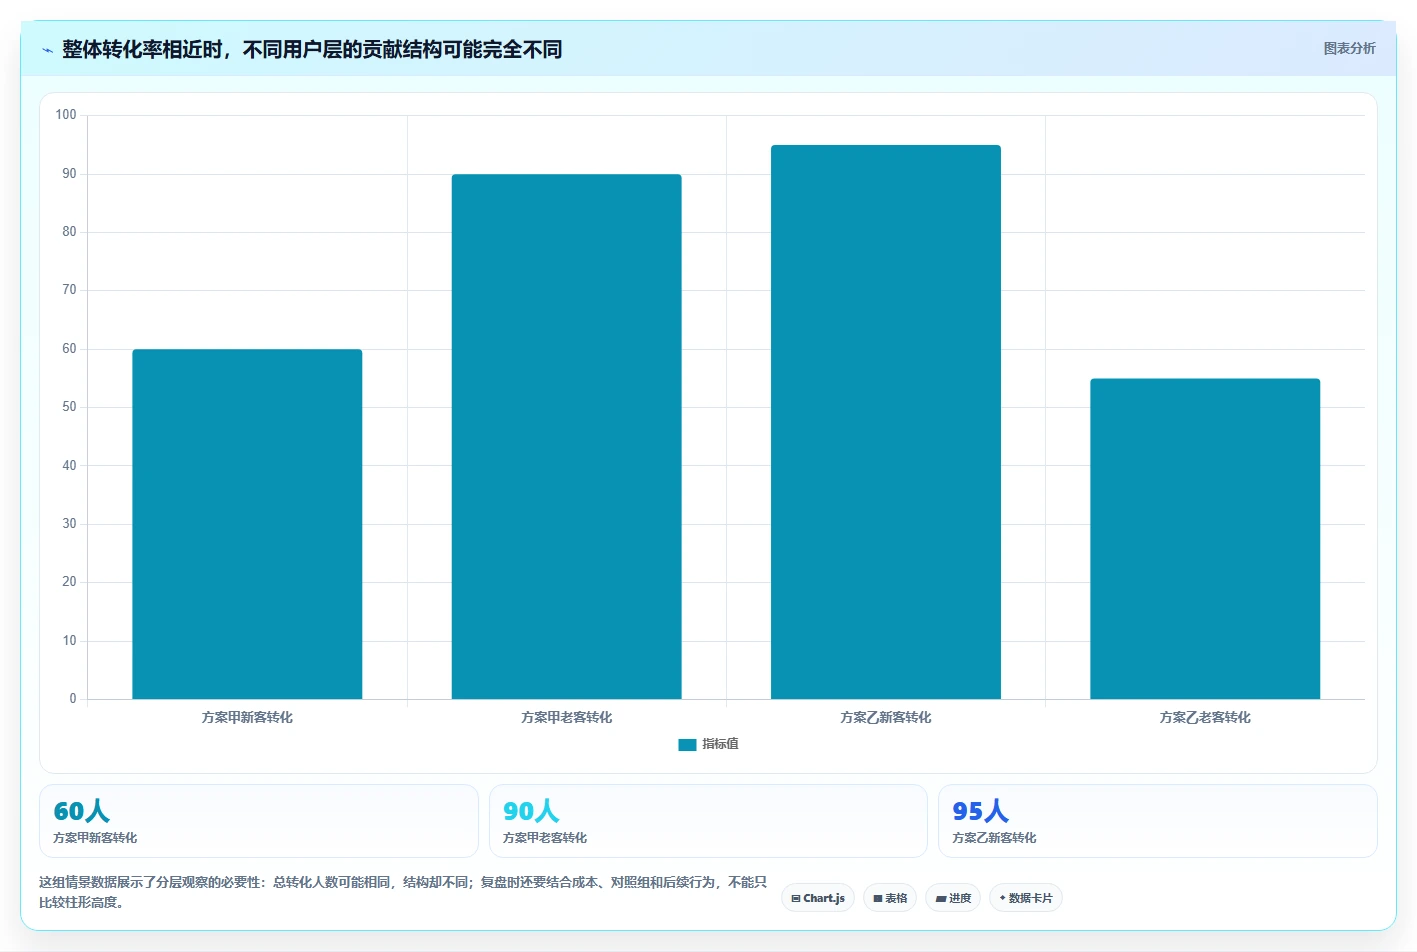Click the lightning icon beside the title

pyautogui.click(x=47, y=50)
